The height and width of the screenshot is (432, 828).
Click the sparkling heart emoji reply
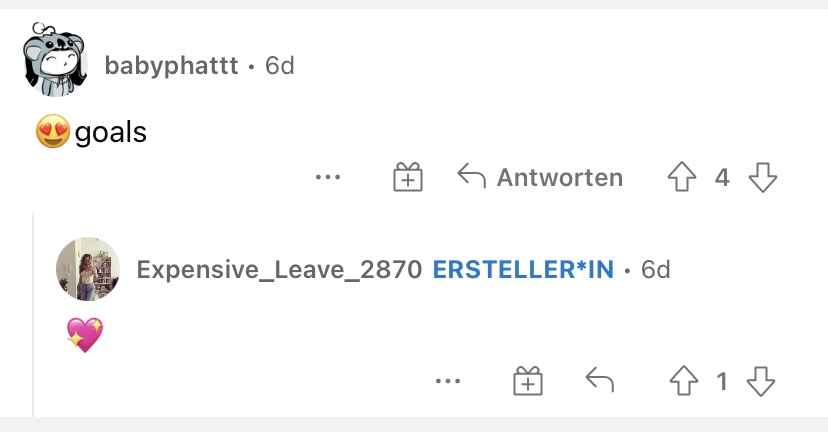(85, 334)
